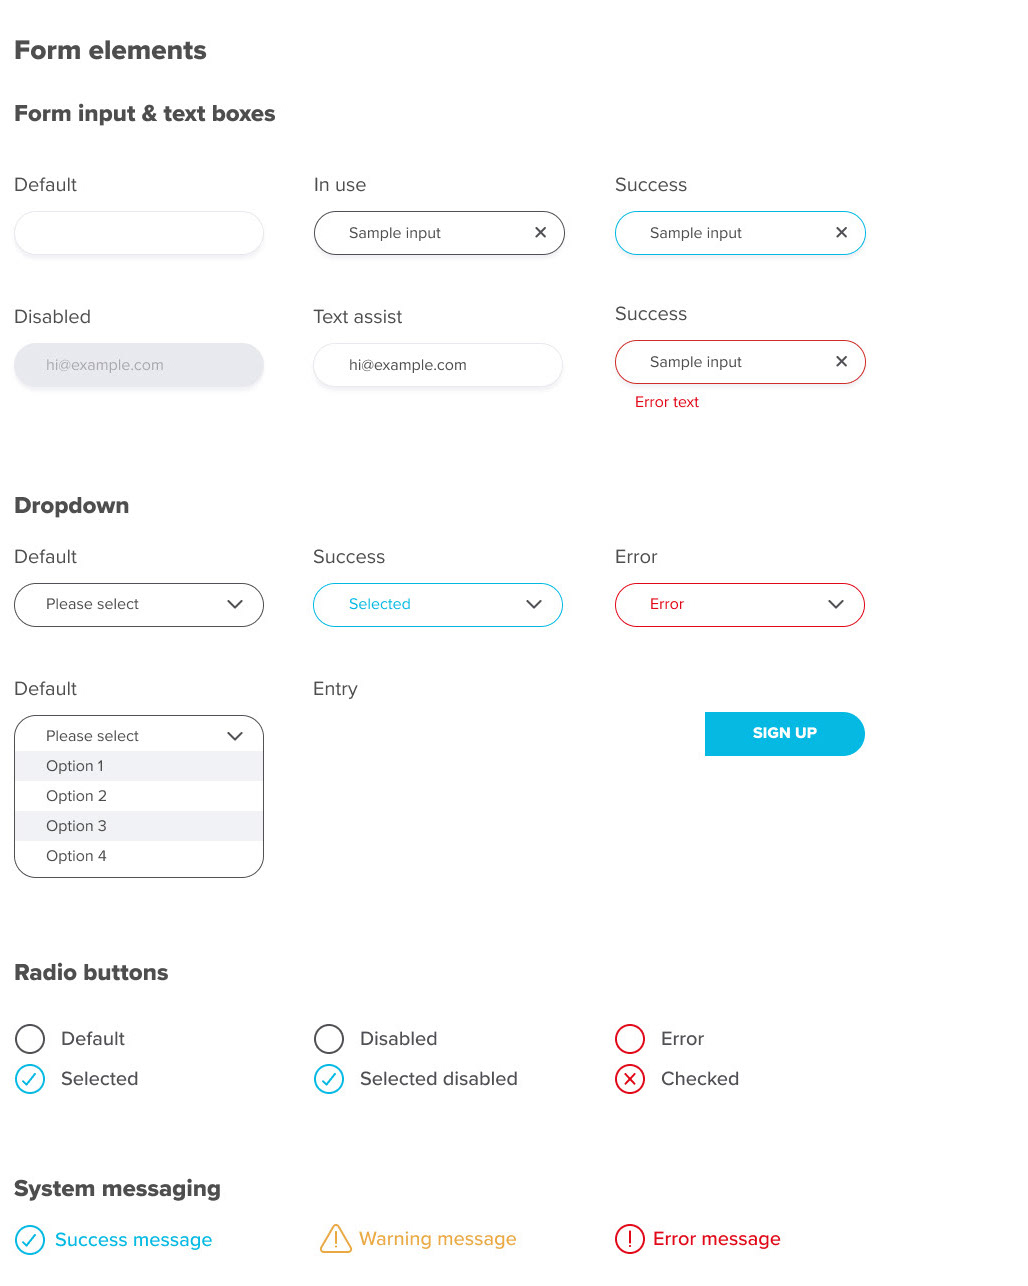Clear the In use sample input field
Viewport: 1028px width, 1286px height.
[x=540, y=233]
